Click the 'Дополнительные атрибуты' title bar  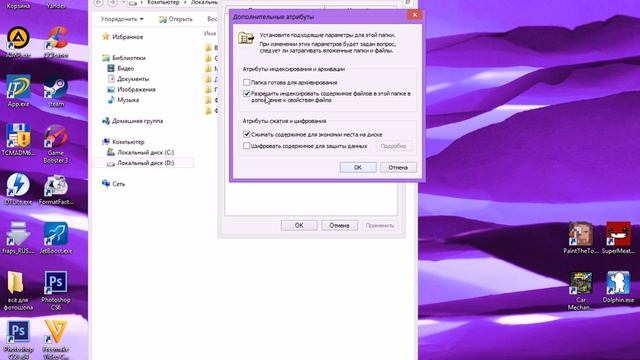[x=318, y=17]
